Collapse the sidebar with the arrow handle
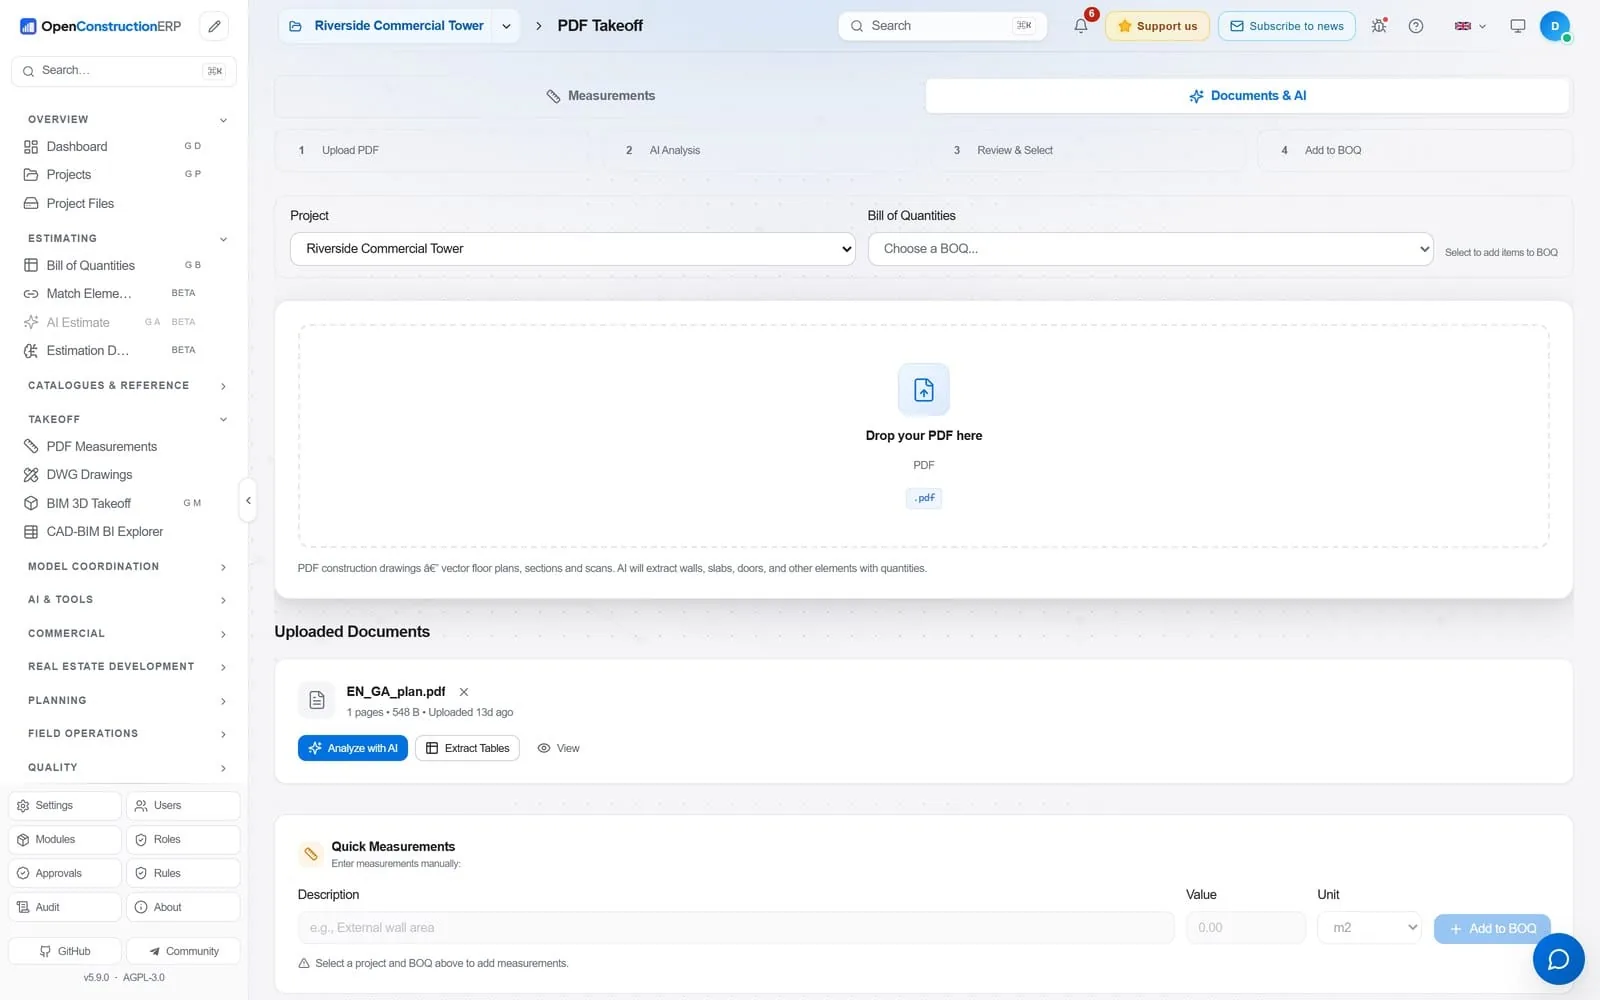The height and width of the screenshot is (1000, 1600). [x=248, y=500]
